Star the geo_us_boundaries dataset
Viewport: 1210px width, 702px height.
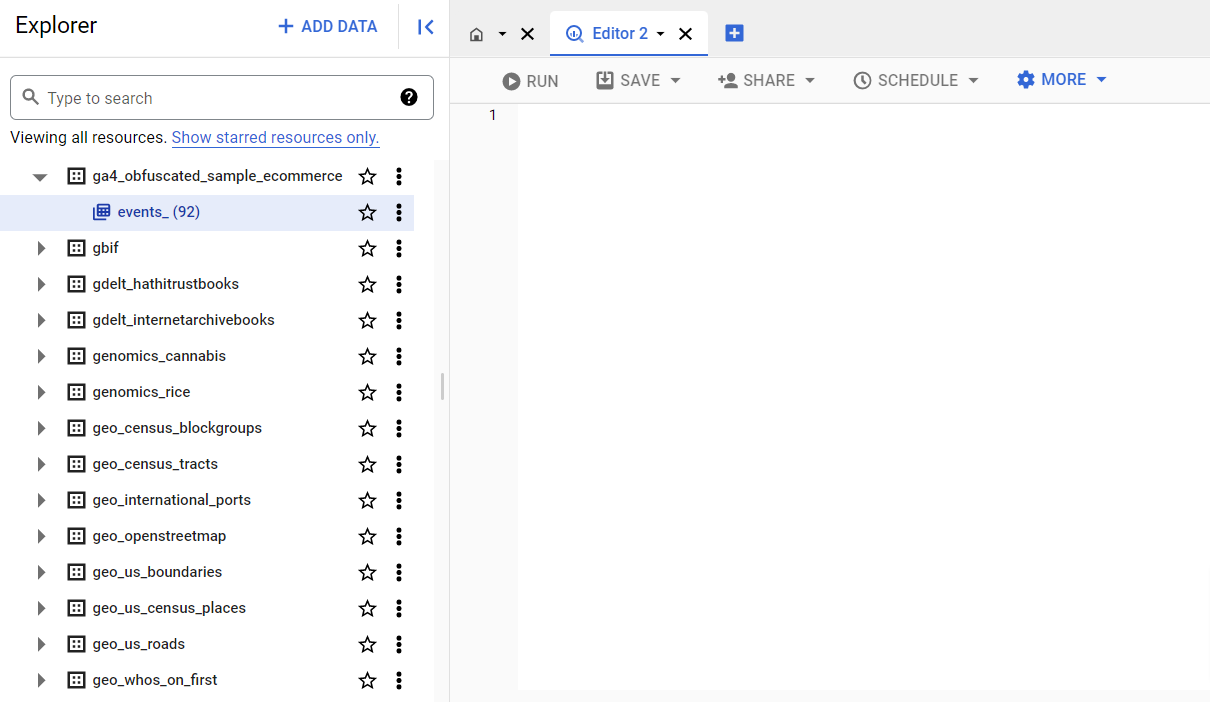(367, 572)
